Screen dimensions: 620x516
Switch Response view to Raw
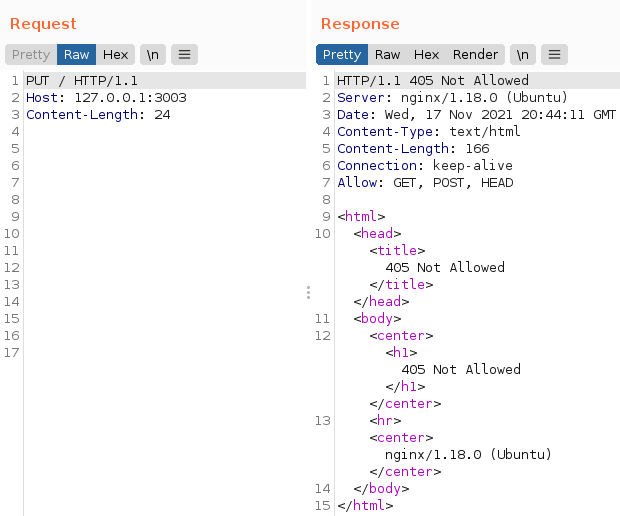pos(388,55)
